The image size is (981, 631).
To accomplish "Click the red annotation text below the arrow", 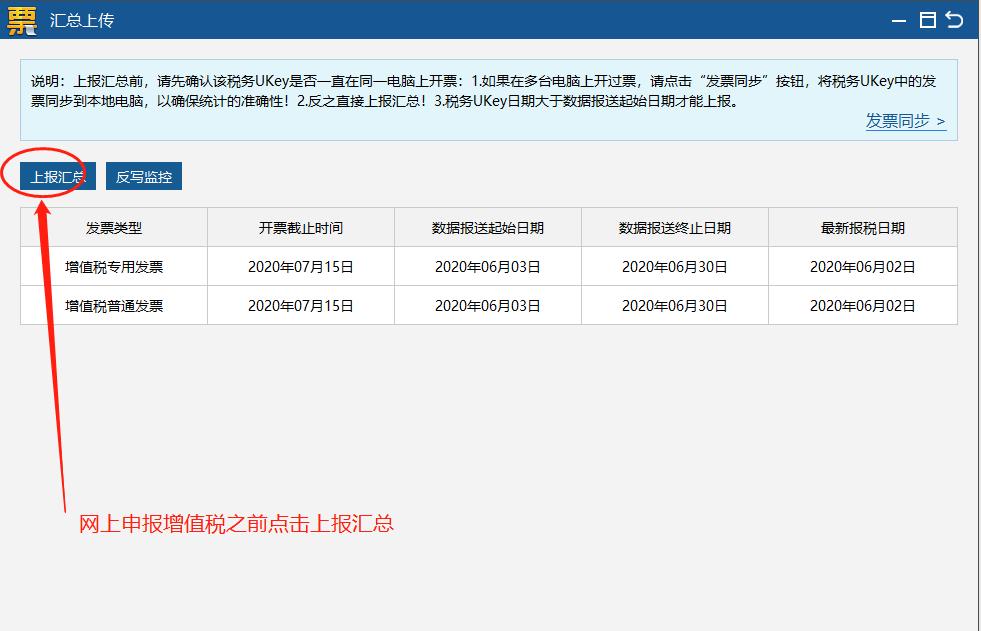I will click(x=238, y=523).
